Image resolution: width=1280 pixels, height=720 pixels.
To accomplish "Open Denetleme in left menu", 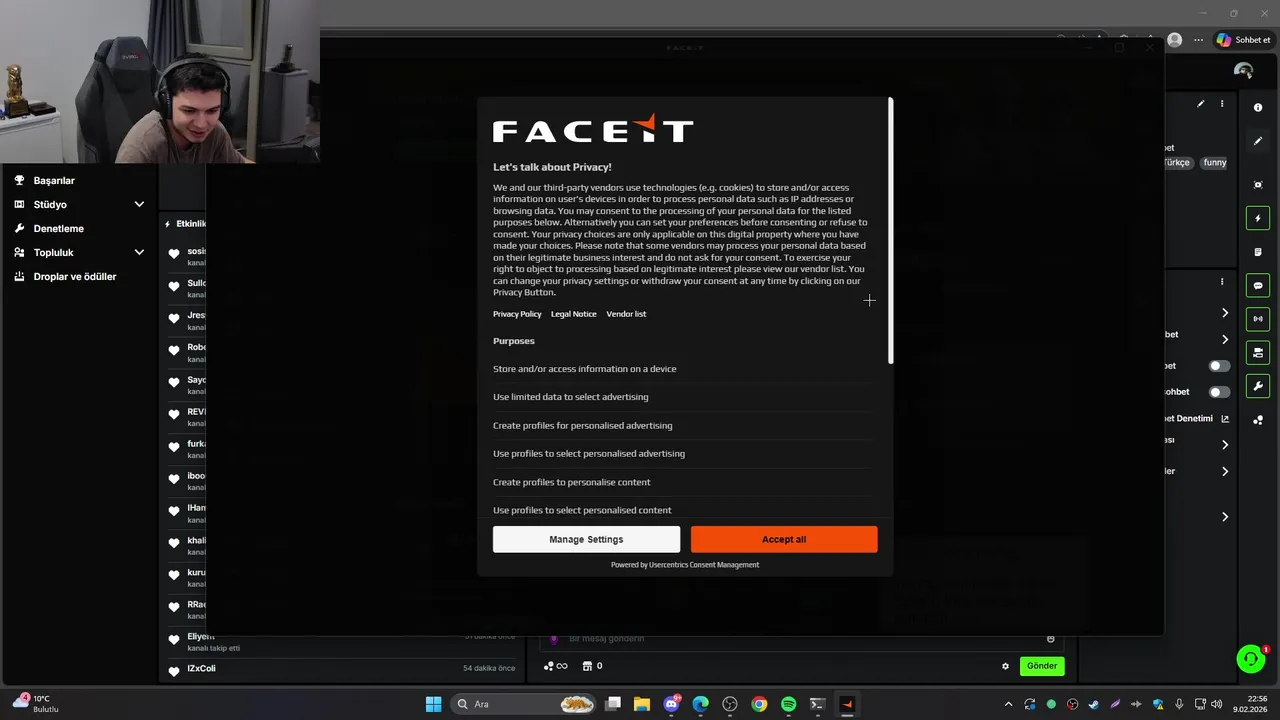I will pos(59,228).
